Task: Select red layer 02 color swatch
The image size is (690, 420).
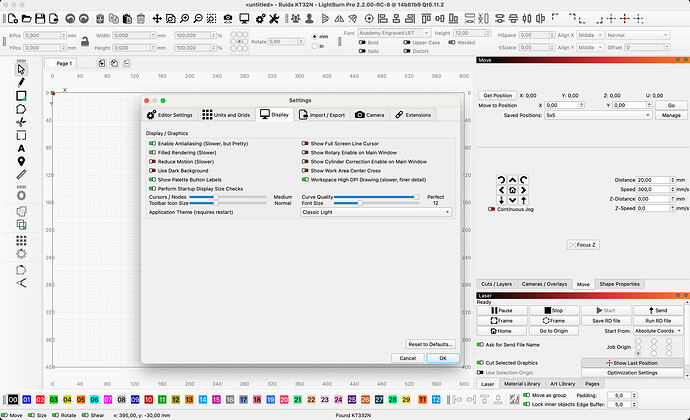Action: 40,399
